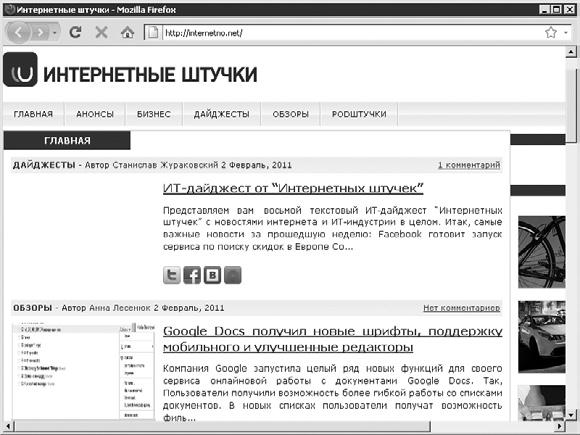Click the browser Back arrow button
Image resolution: width=580 pixels, height=435 pixels.
[17, 33]
